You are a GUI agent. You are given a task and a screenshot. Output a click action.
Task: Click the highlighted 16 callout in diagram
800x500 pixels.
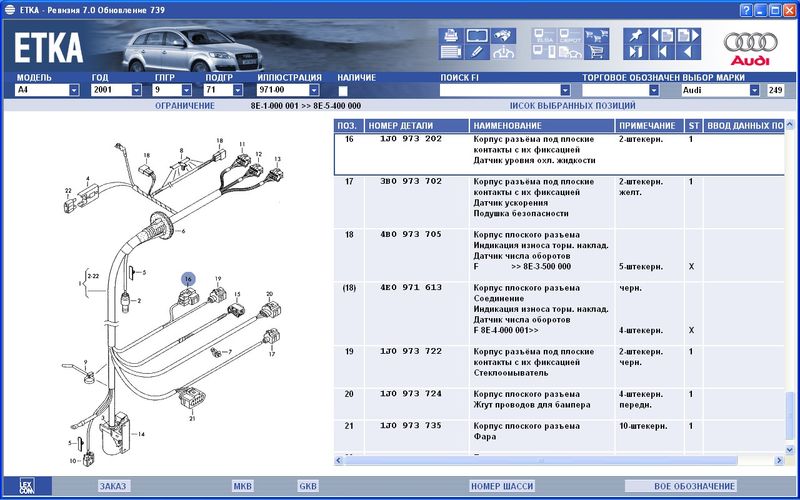[x=188, y=279]
